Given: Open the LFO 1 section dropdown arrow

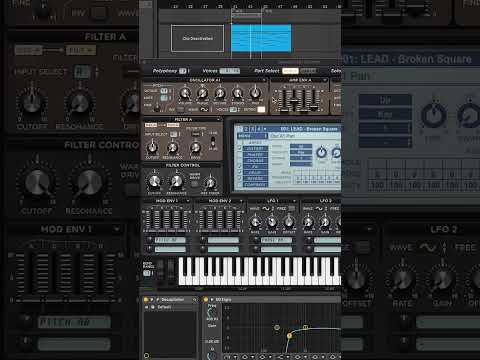Looking at the screenshot, I should coord(294,201).
